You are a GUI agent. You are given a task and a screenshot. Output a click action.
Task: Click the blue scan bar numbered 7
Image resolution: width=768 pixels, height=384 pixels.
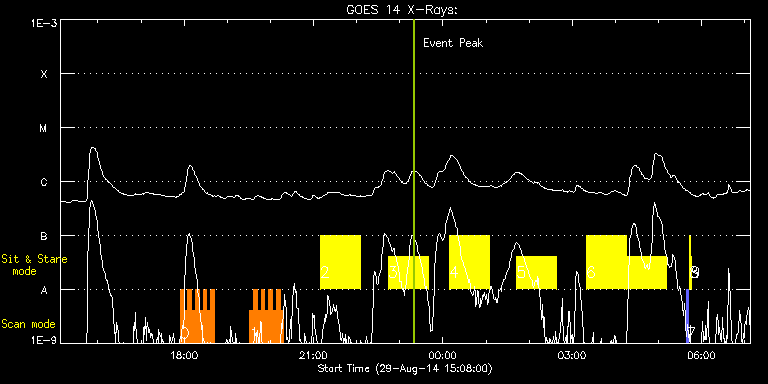[688, 316]
